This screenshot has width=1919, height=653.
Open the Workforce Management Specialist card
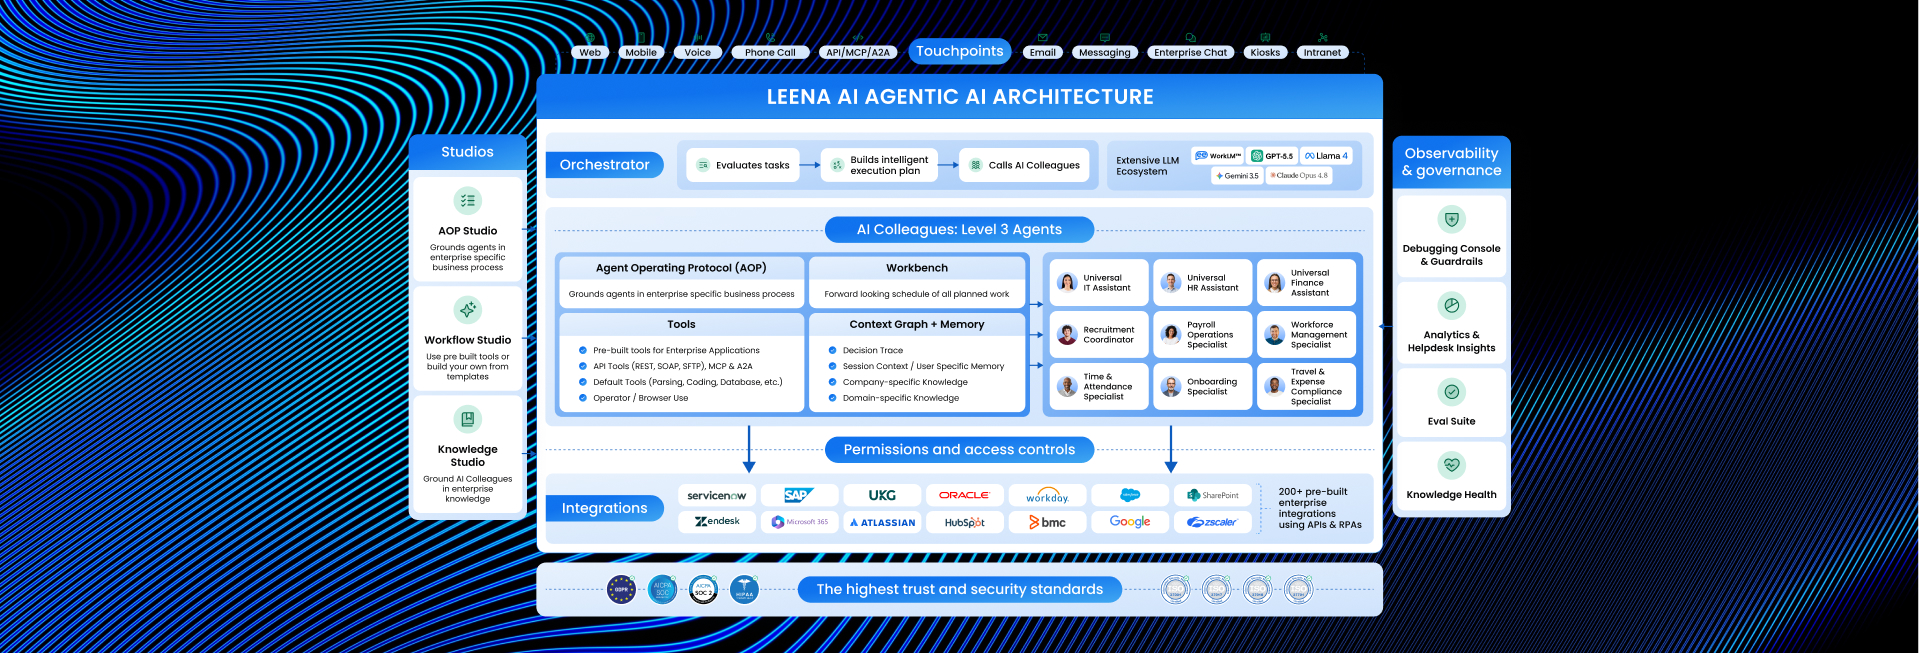(1306, 334)
